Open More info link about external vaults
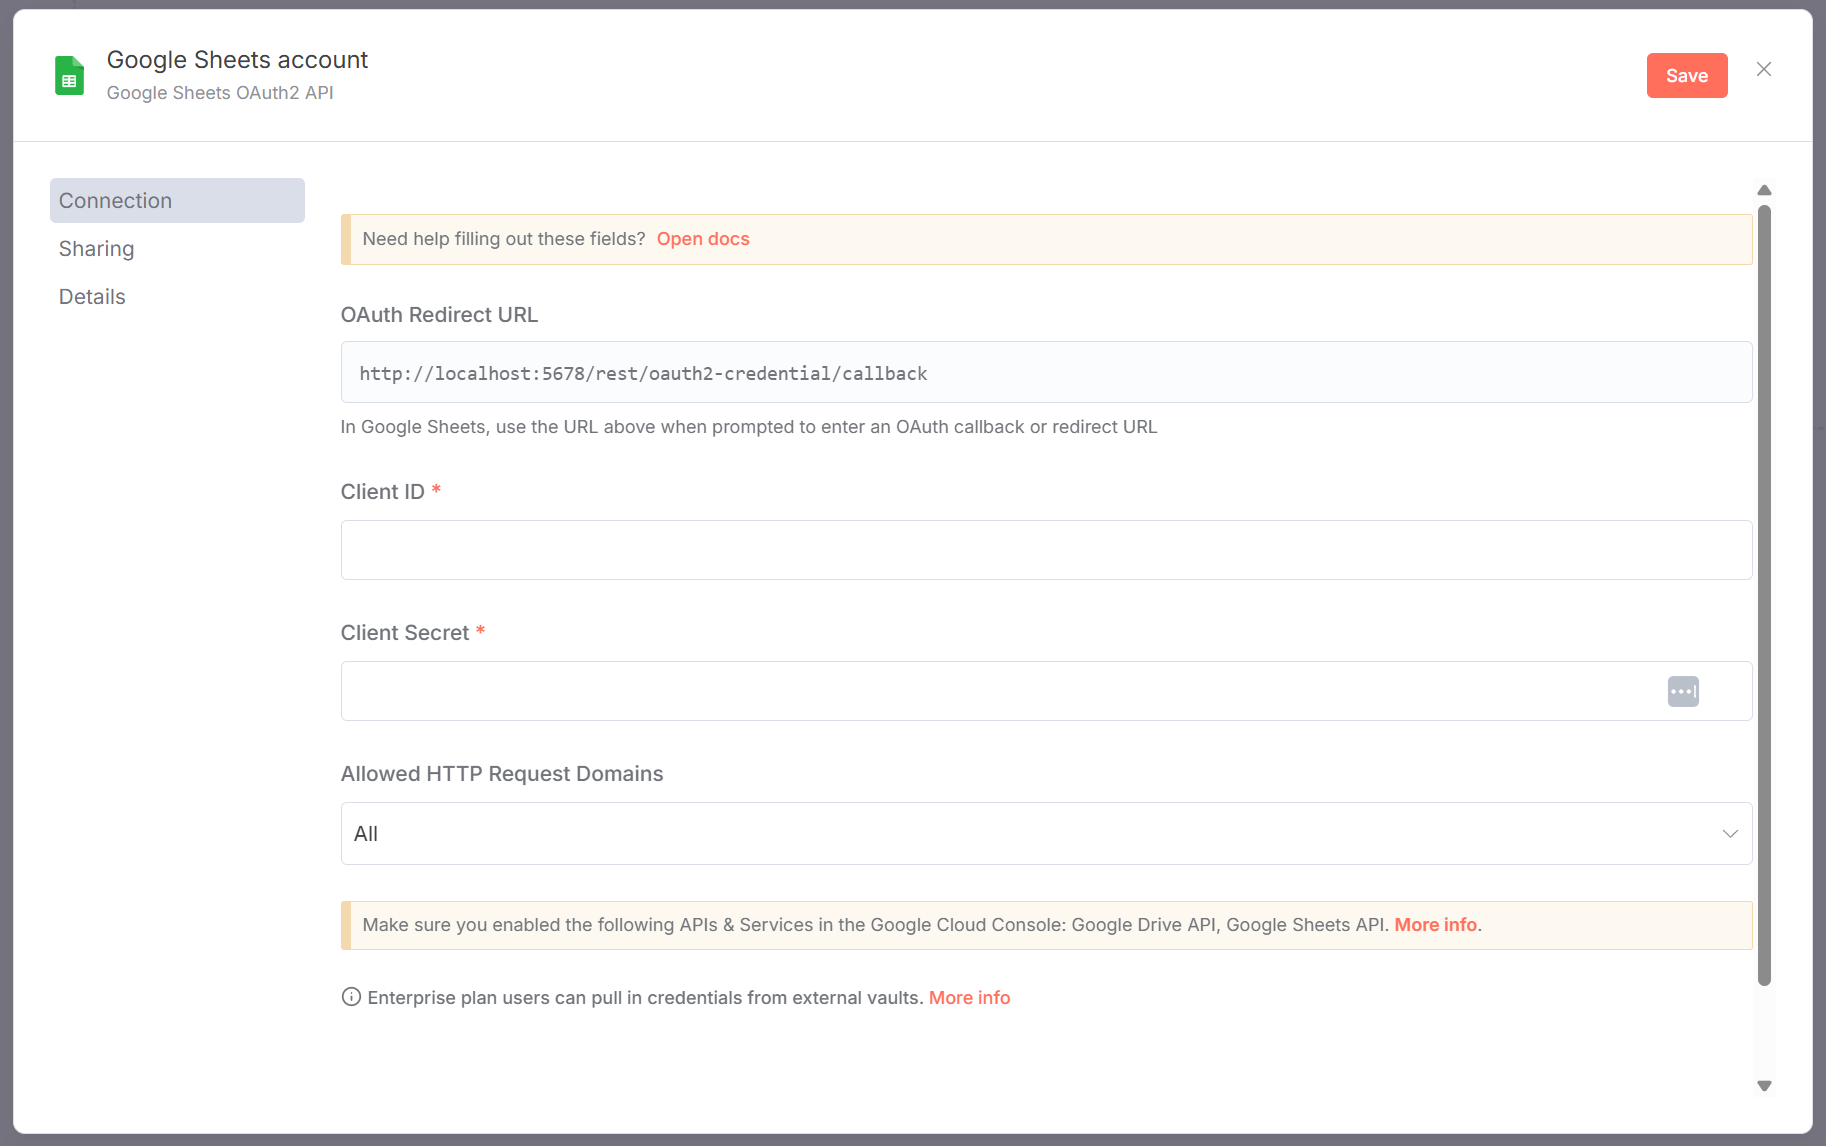Screen dimensions: 1826x1146 coord(969,998)
